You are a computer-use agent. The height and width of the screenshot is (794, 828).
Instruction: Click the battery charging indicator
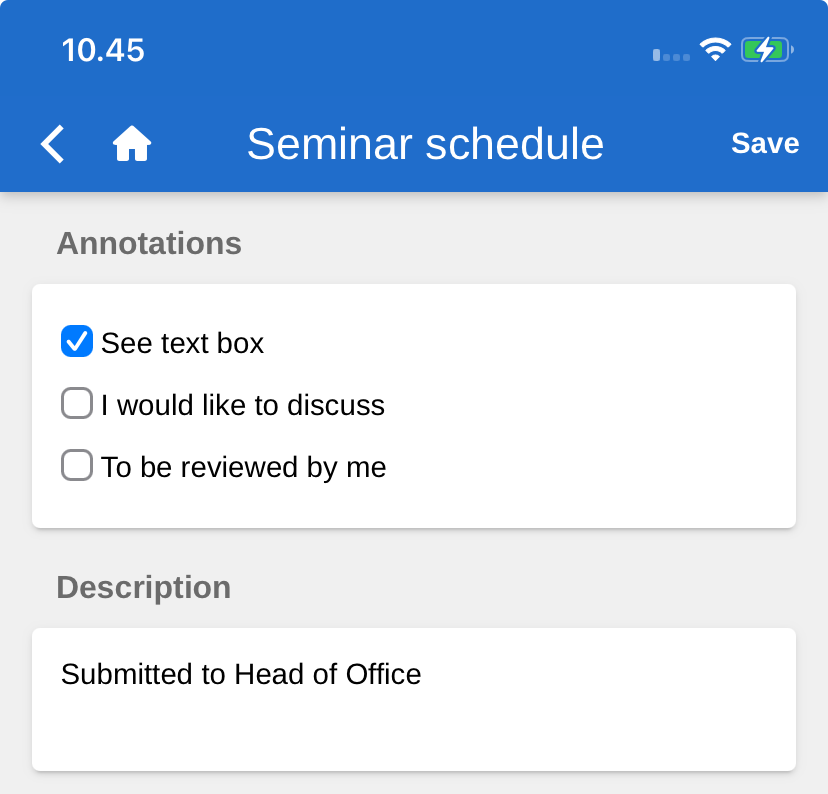click(x=766, y=49)
